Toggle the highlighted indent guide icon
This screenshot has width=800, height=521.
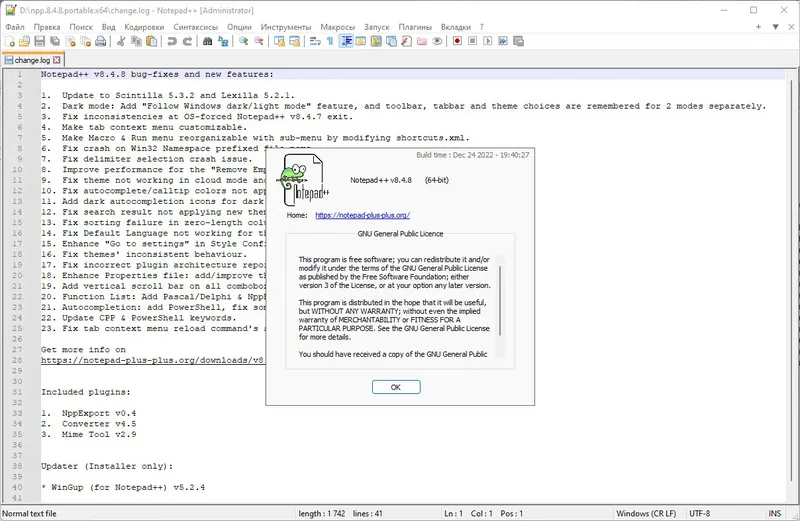point(346,41)
